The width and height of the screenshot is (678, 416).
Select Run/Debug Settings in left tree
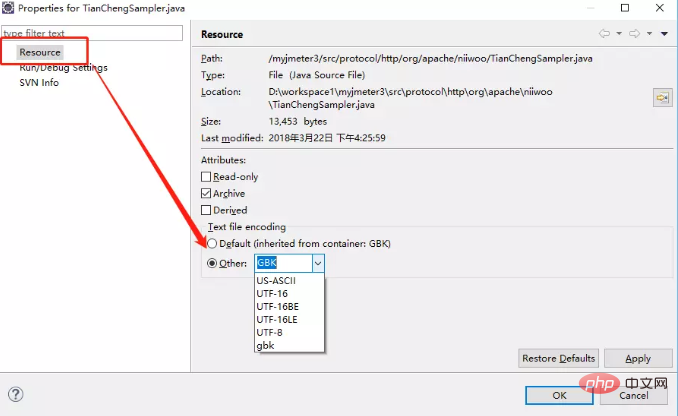(x=63, y=68)
